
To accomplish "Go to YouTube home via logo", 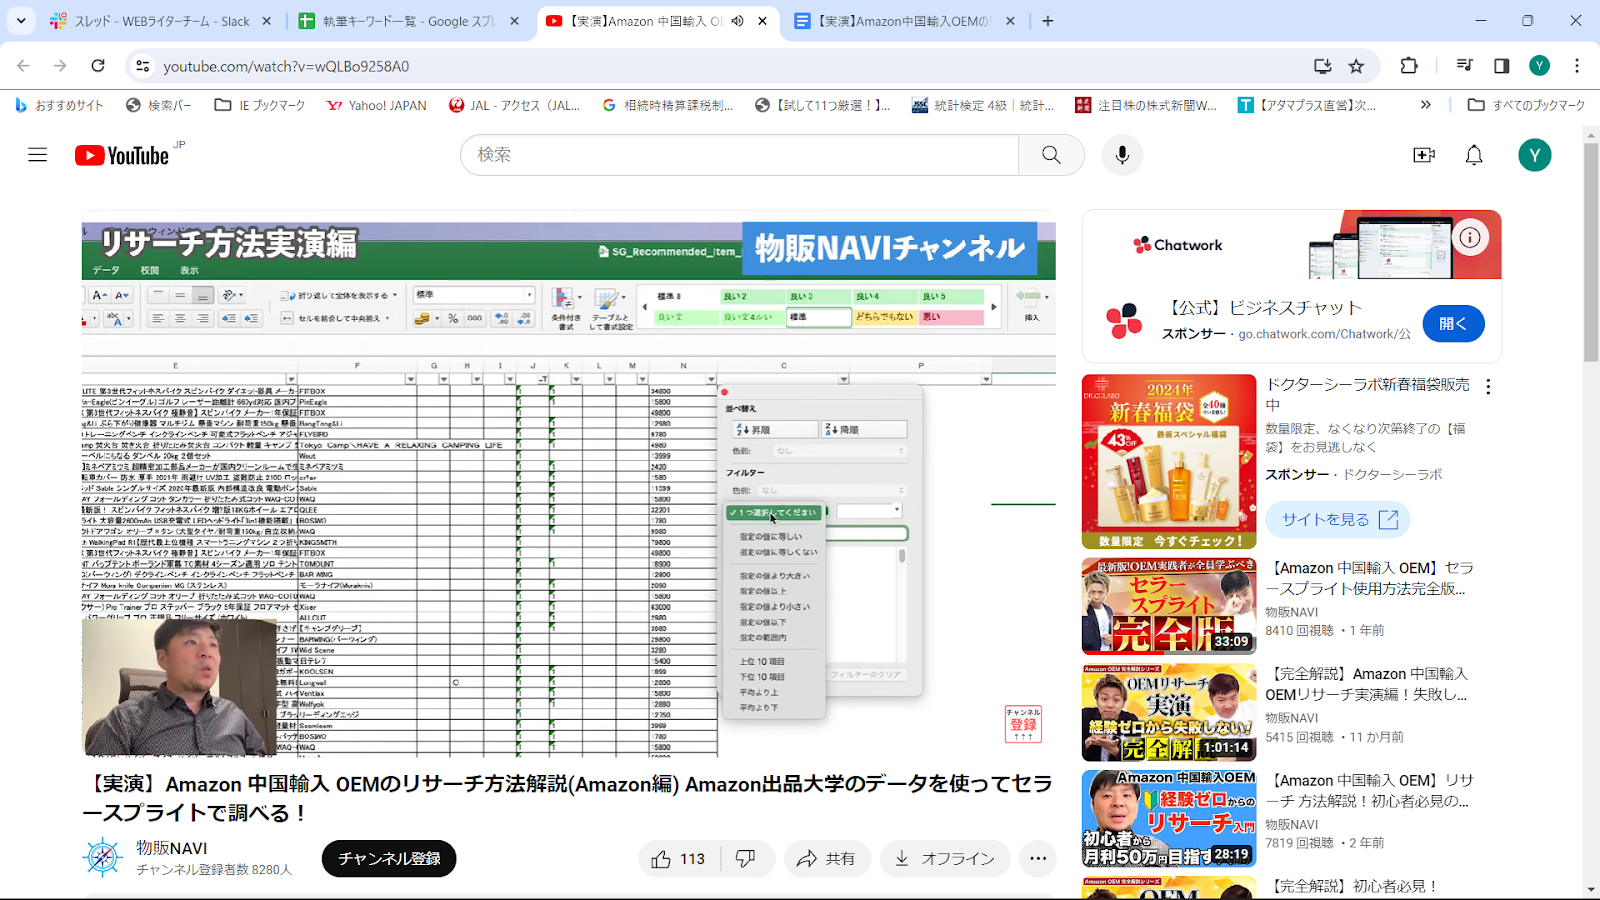I will pos(122,155).
